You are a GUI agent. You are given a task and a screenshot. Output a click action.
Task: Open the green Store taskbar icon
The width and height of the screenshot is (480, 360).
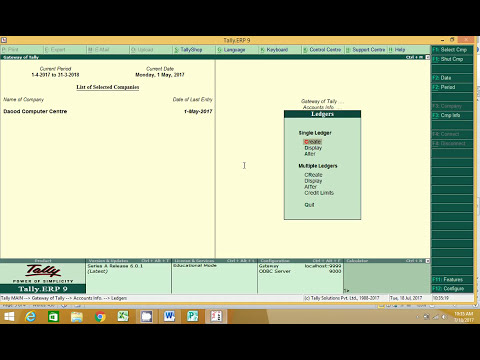(53, 316)
